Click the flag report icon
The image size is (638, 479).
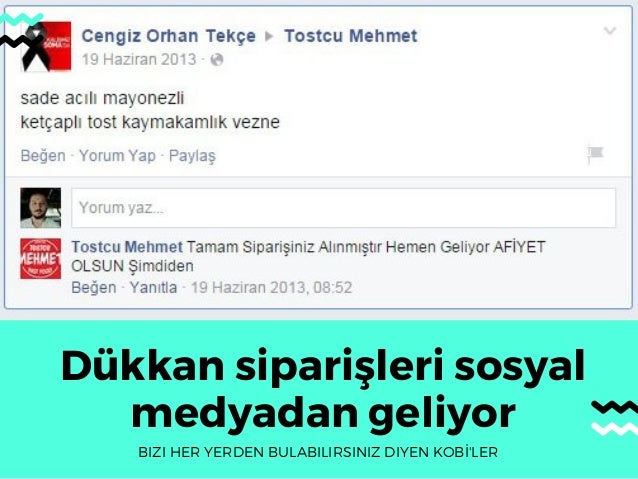pyautogui.click(x=595, y=155)
